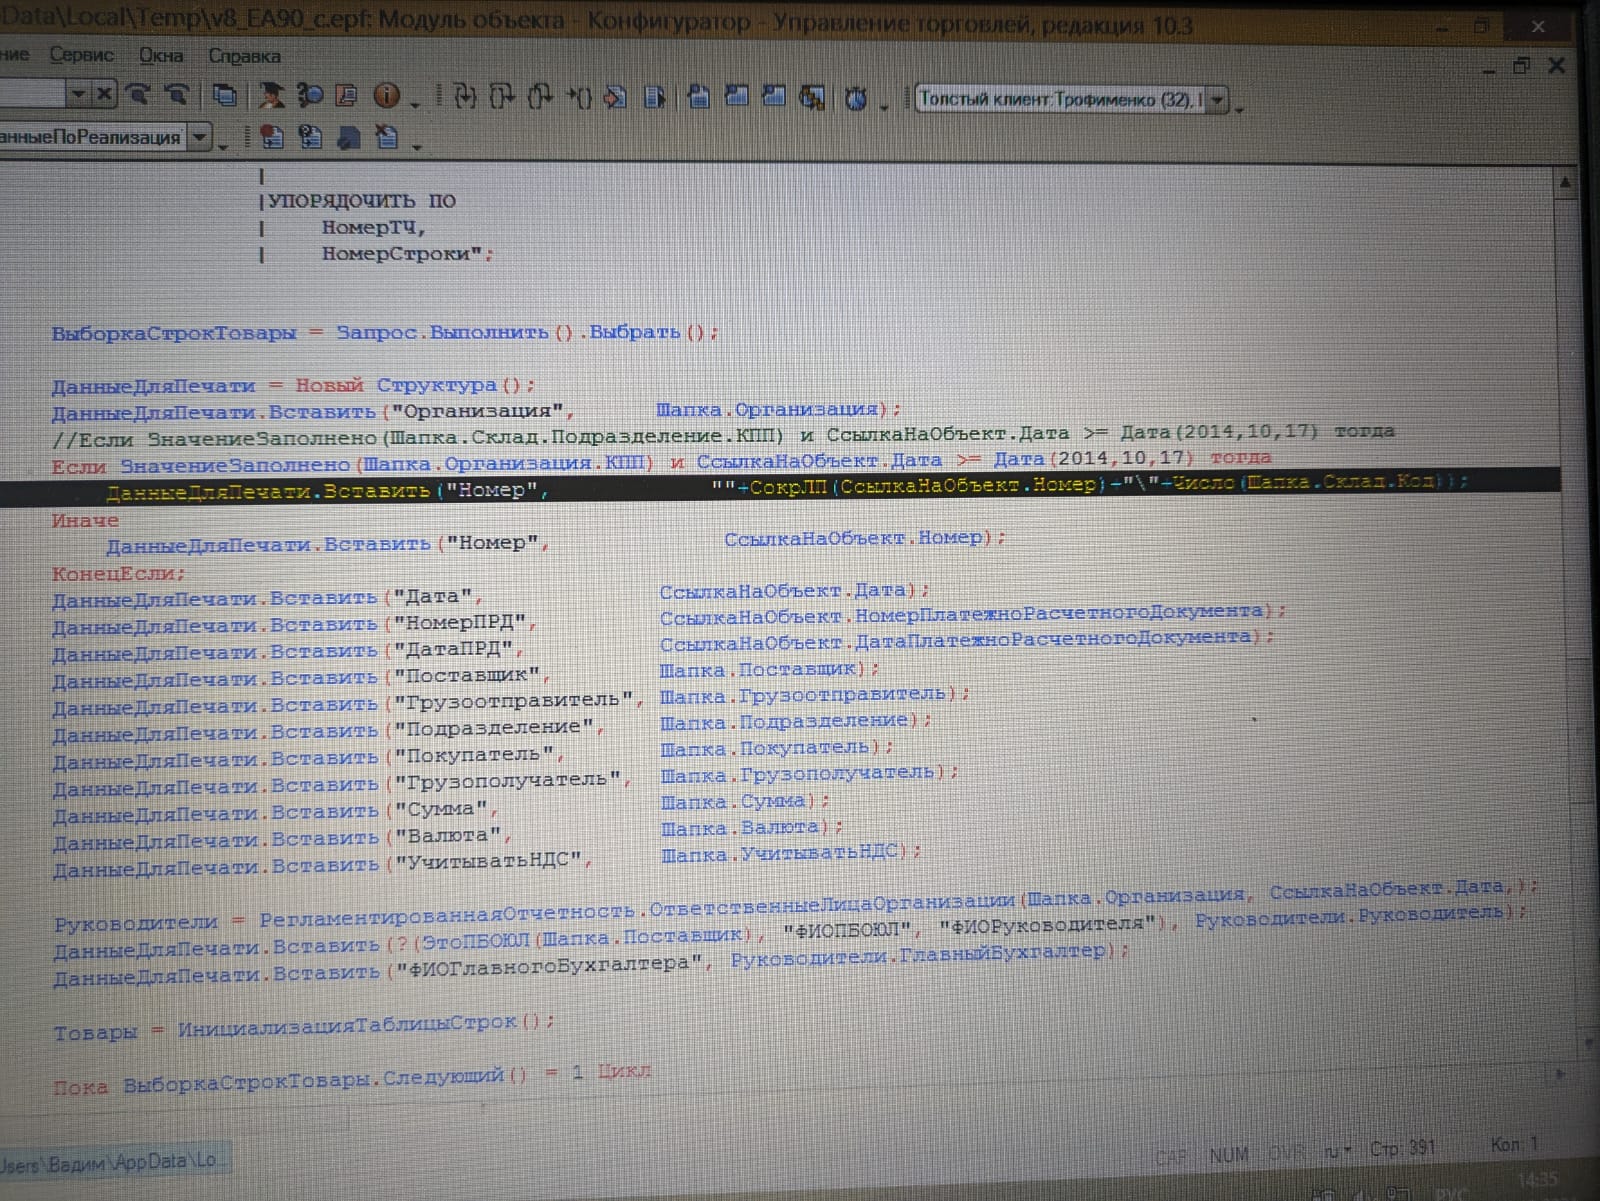Click the line inserting "Поставщик"

pos(465,674)
